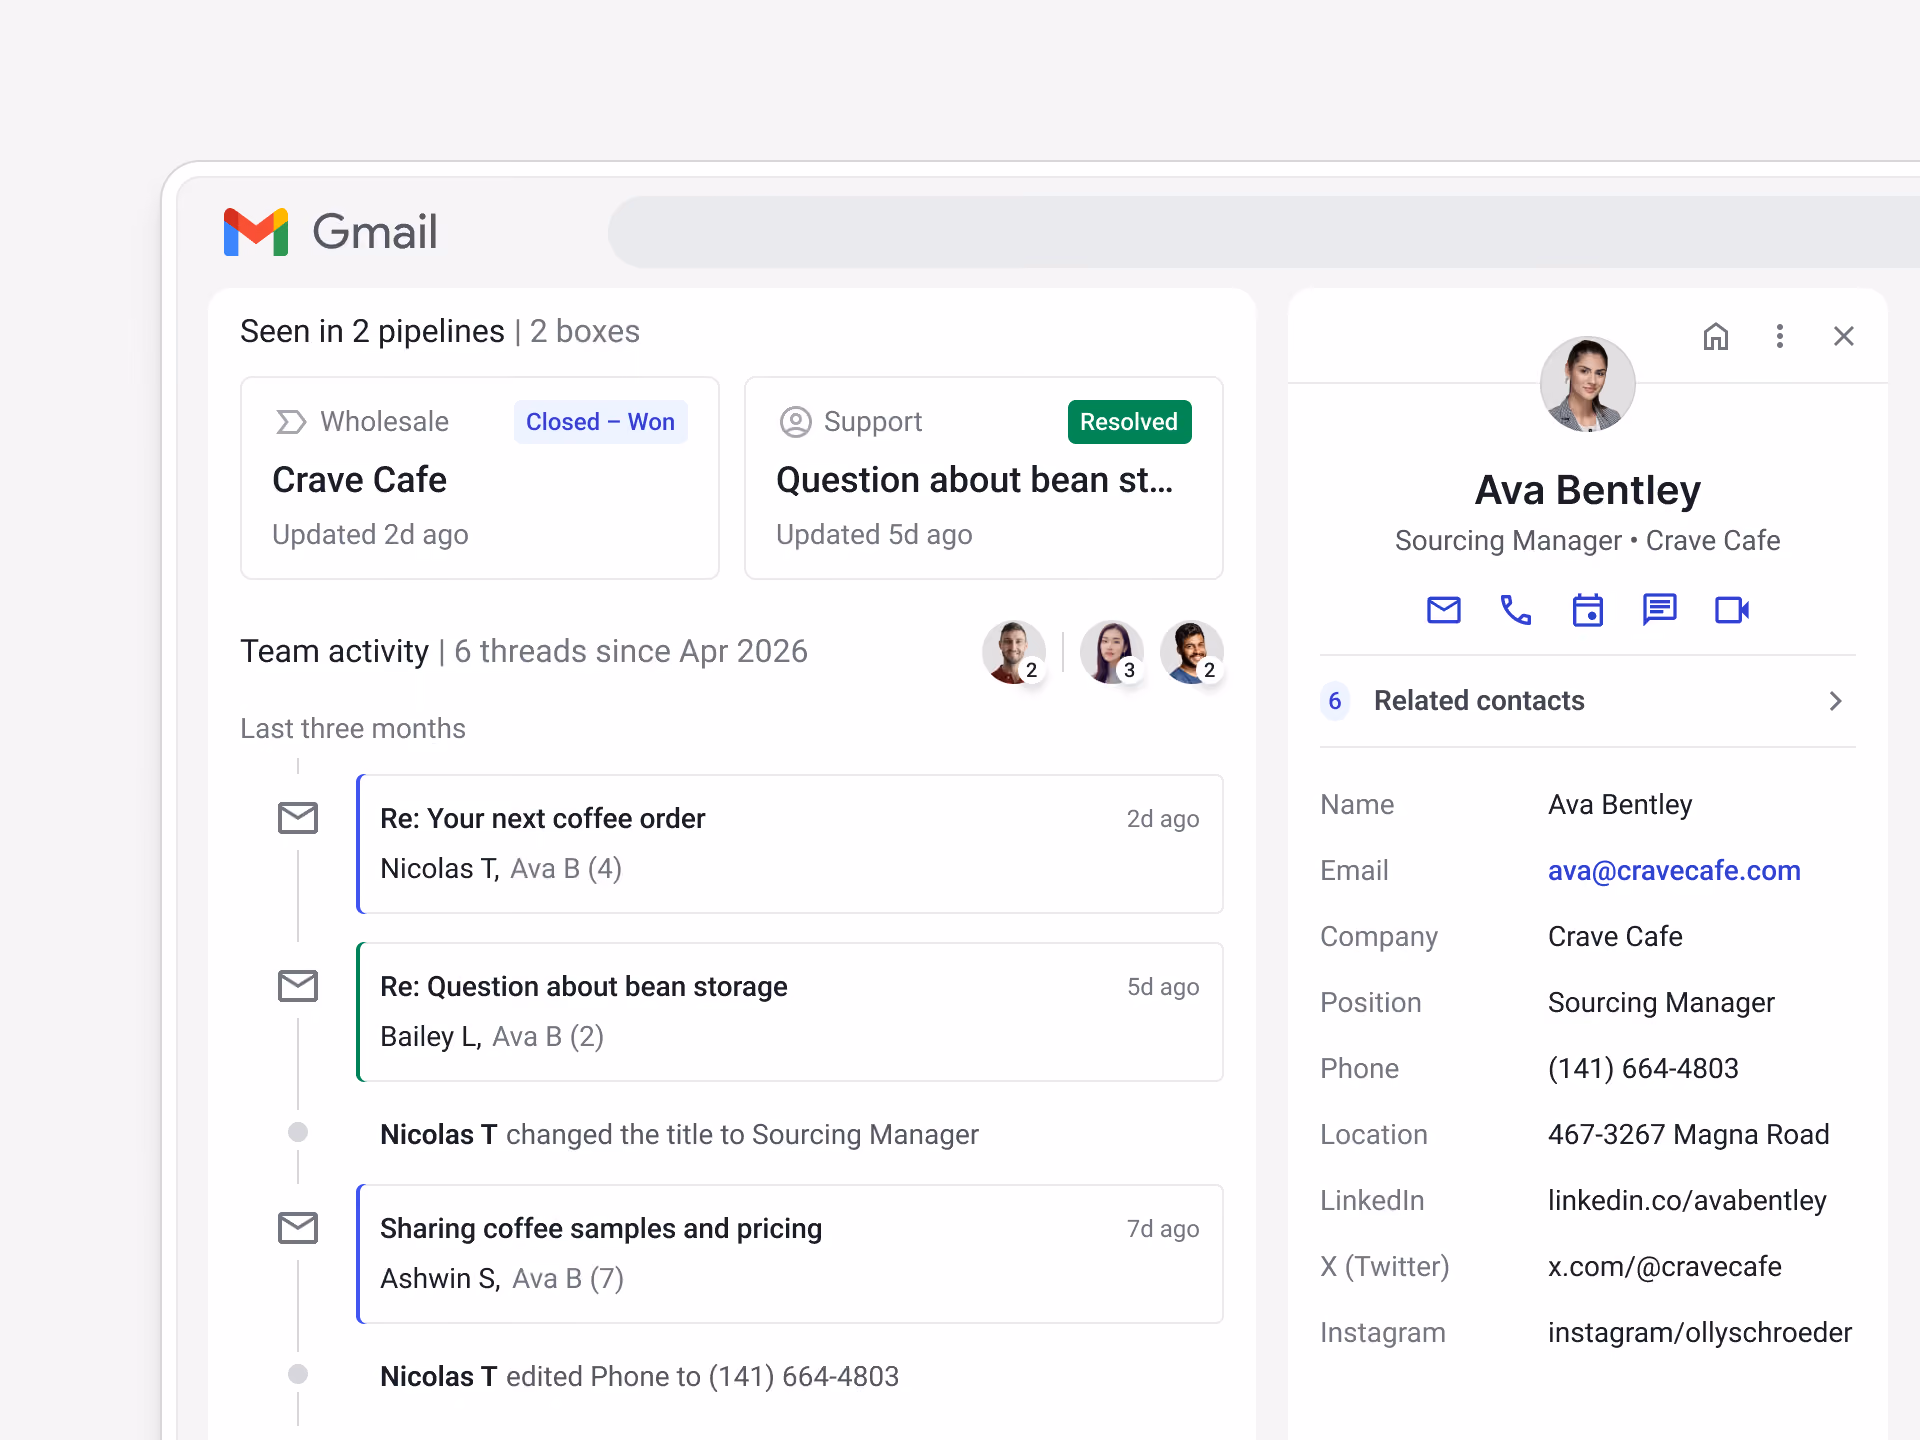
Task: Click the Resolved status badge
Action: pyautogui.click(x=1129, y=422)
